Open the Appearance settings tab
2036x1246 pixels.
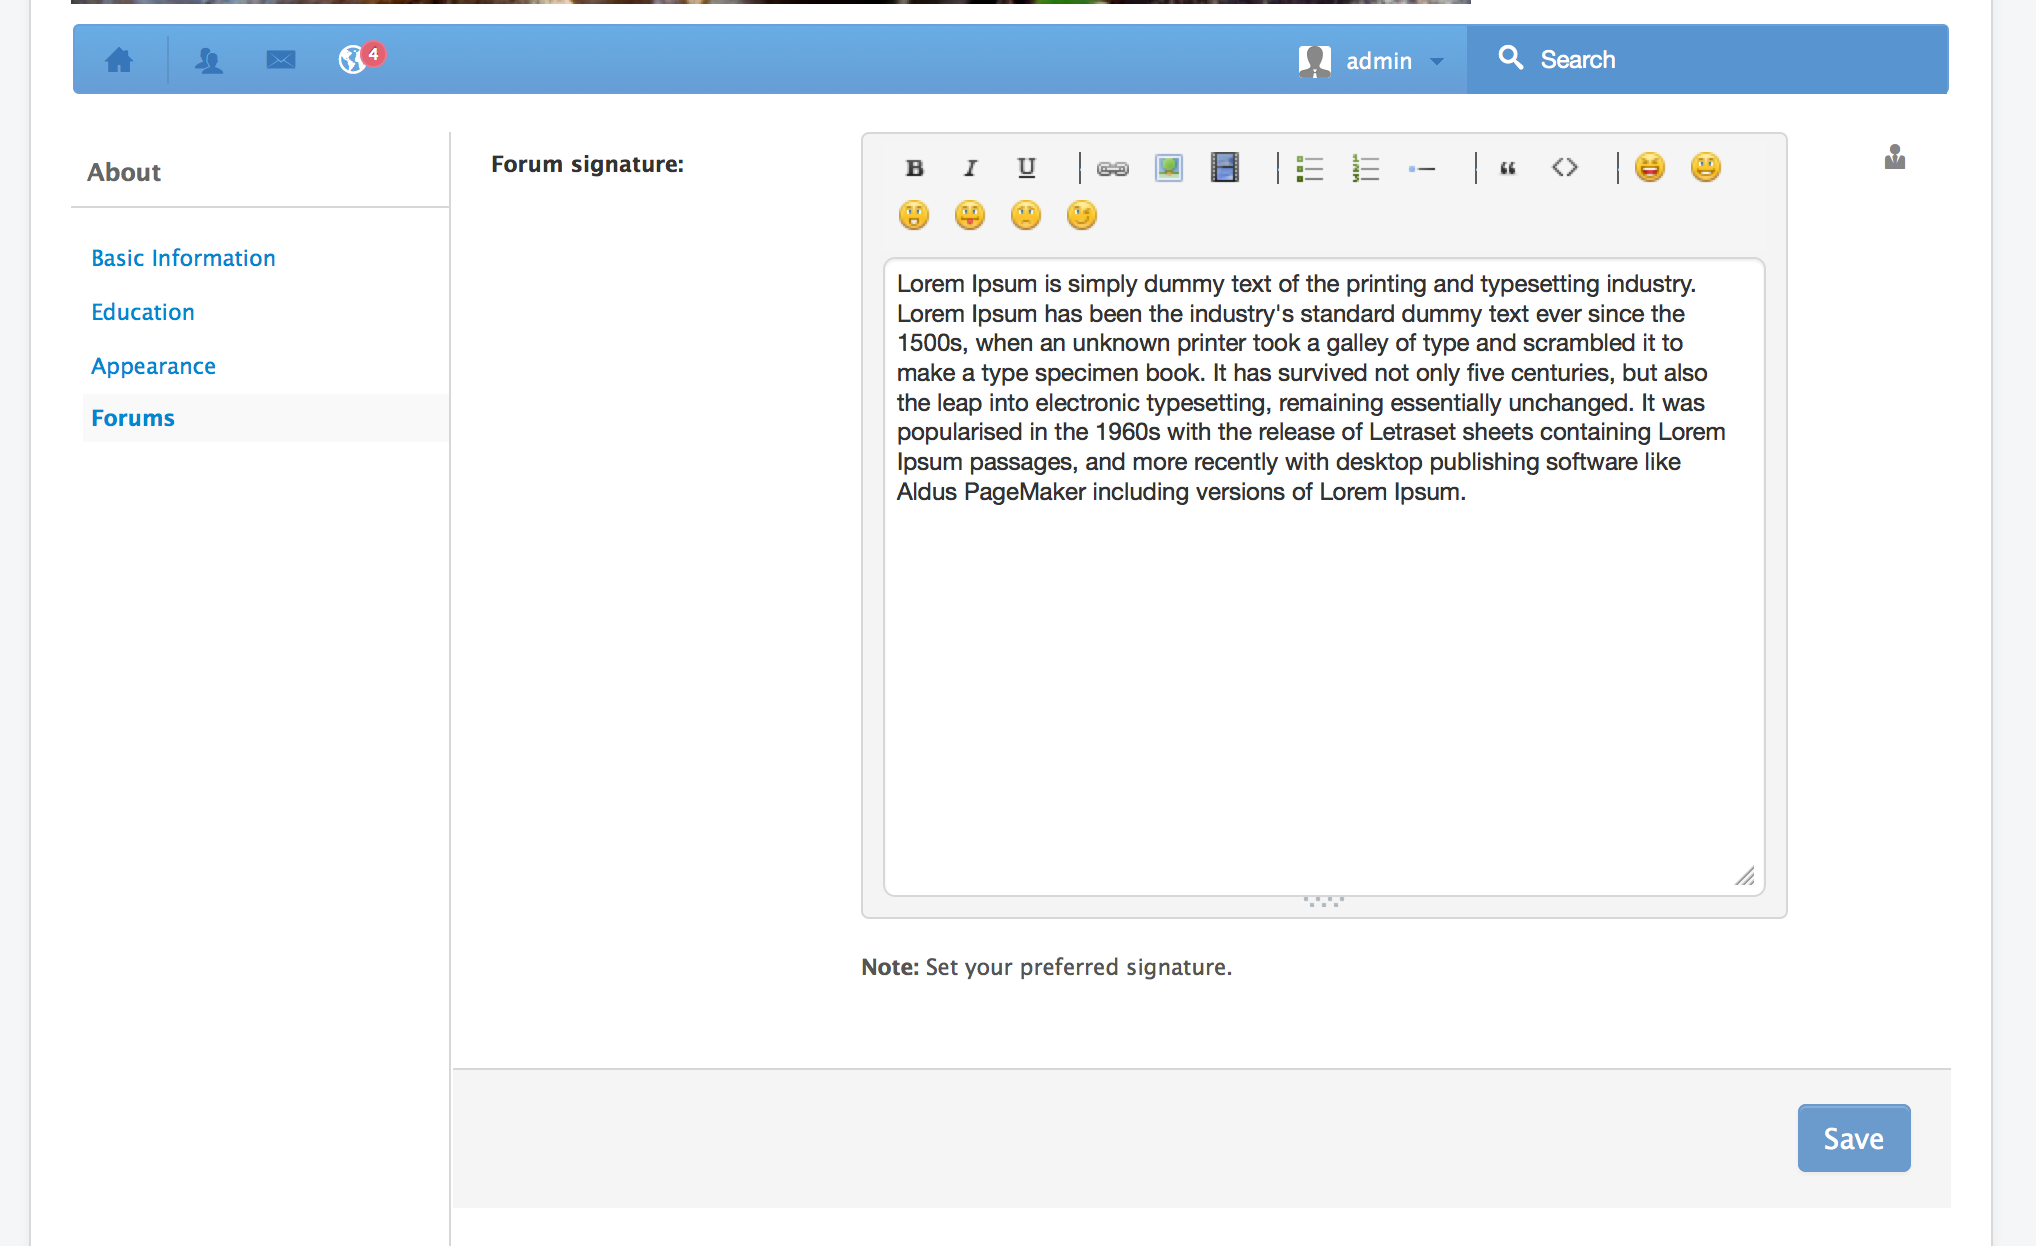(x=153, y=366)
